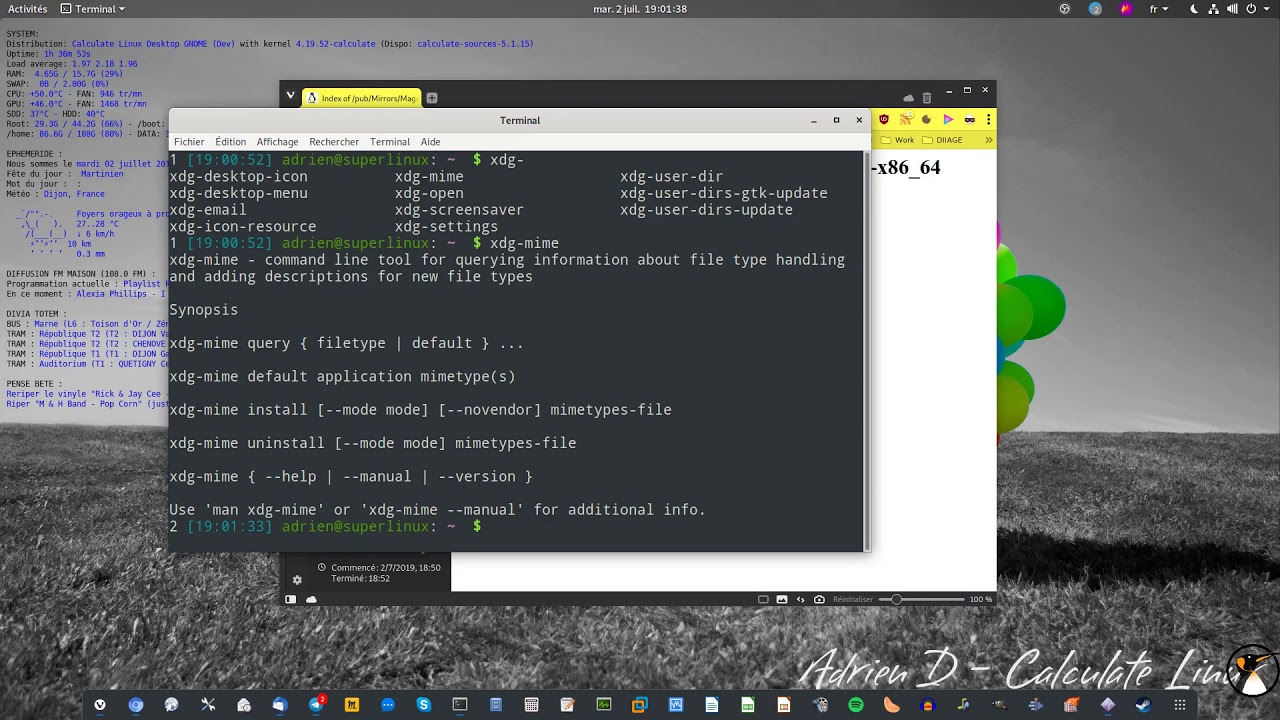Viewport: 1280px width, 720px height.
Task: Open the Édition menu in Terminal
Action: [230, 142]
